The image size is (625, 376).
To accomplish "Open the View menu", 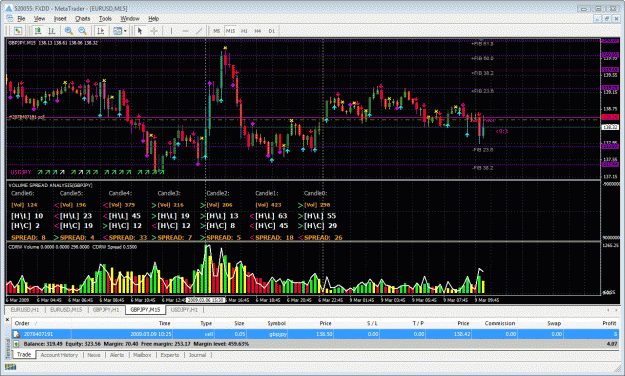I will 39,18.
